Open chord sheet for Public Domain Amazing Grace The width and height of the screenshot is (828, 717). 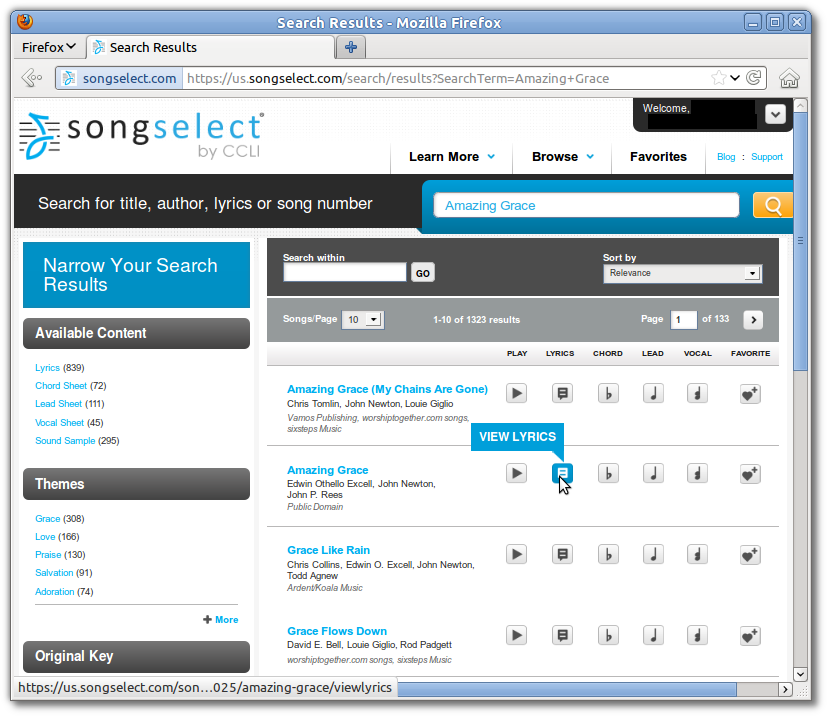click(x=608, y=473)
